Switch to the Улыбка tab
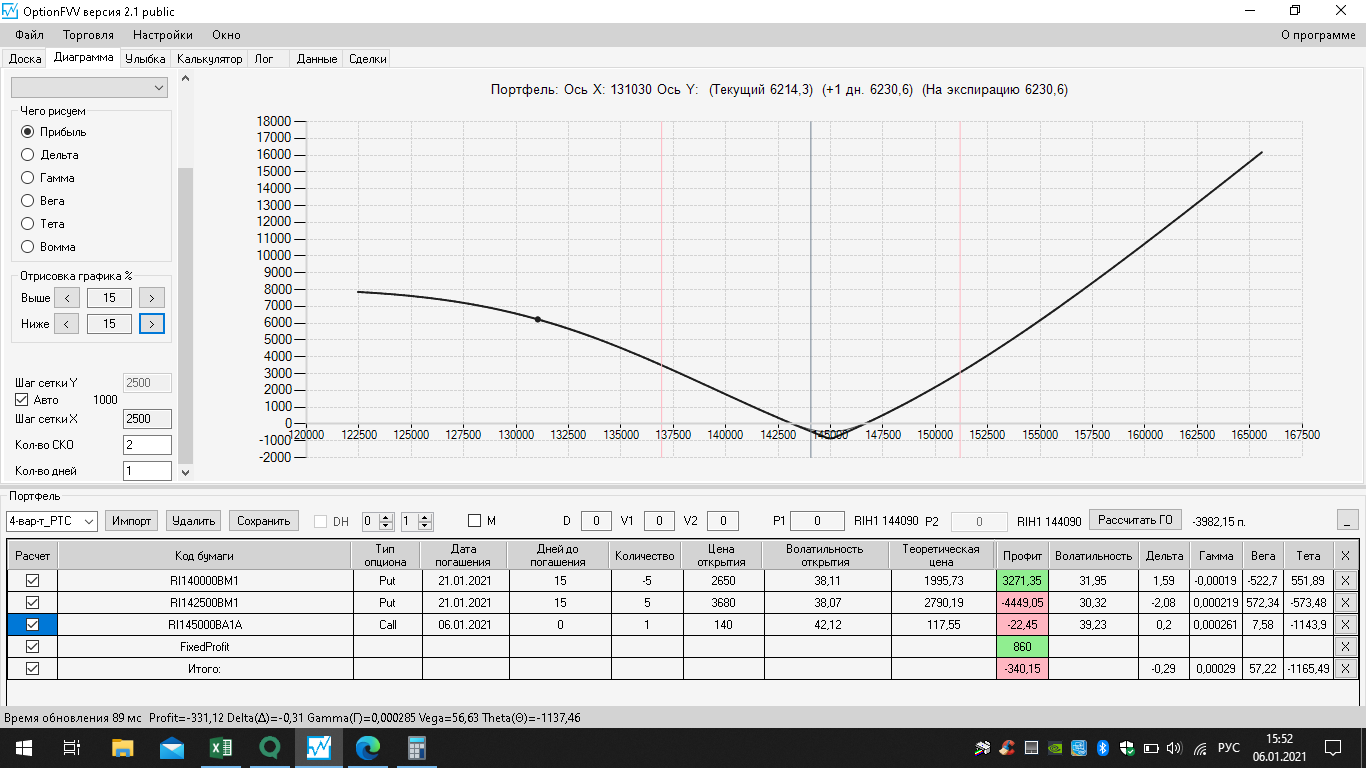The width and height of the screenshot is (1366, 768). pyautogui.click(x=145, y=59)
